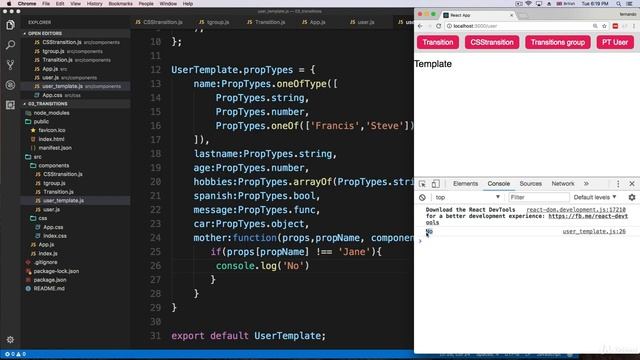The width and height of the screenshot is (640, 360).
Task: Show more DevTools tabs chevron
Action: coord(587,184)
